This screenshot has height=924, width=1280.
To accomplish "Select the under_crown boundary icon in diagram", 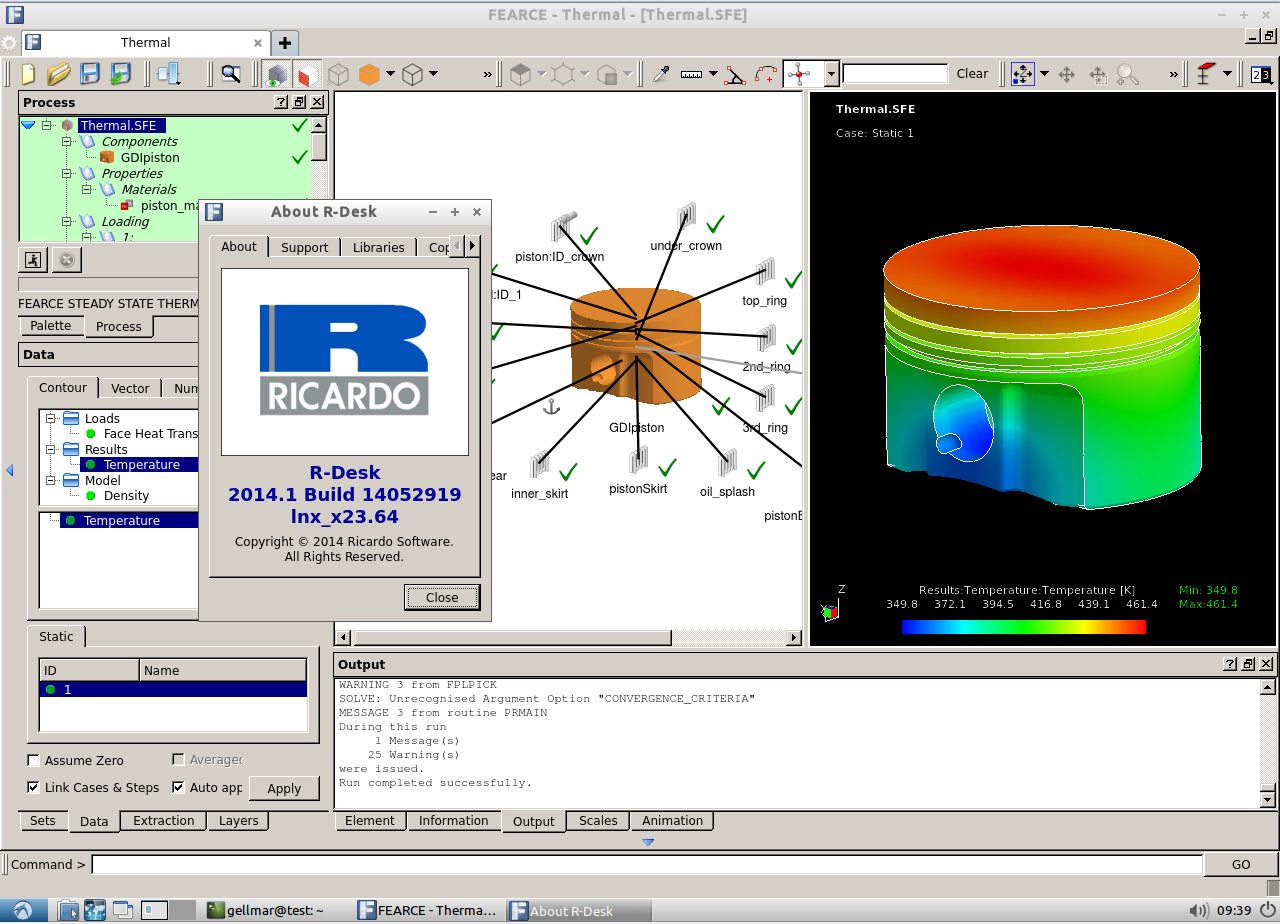I will [686, 218].
